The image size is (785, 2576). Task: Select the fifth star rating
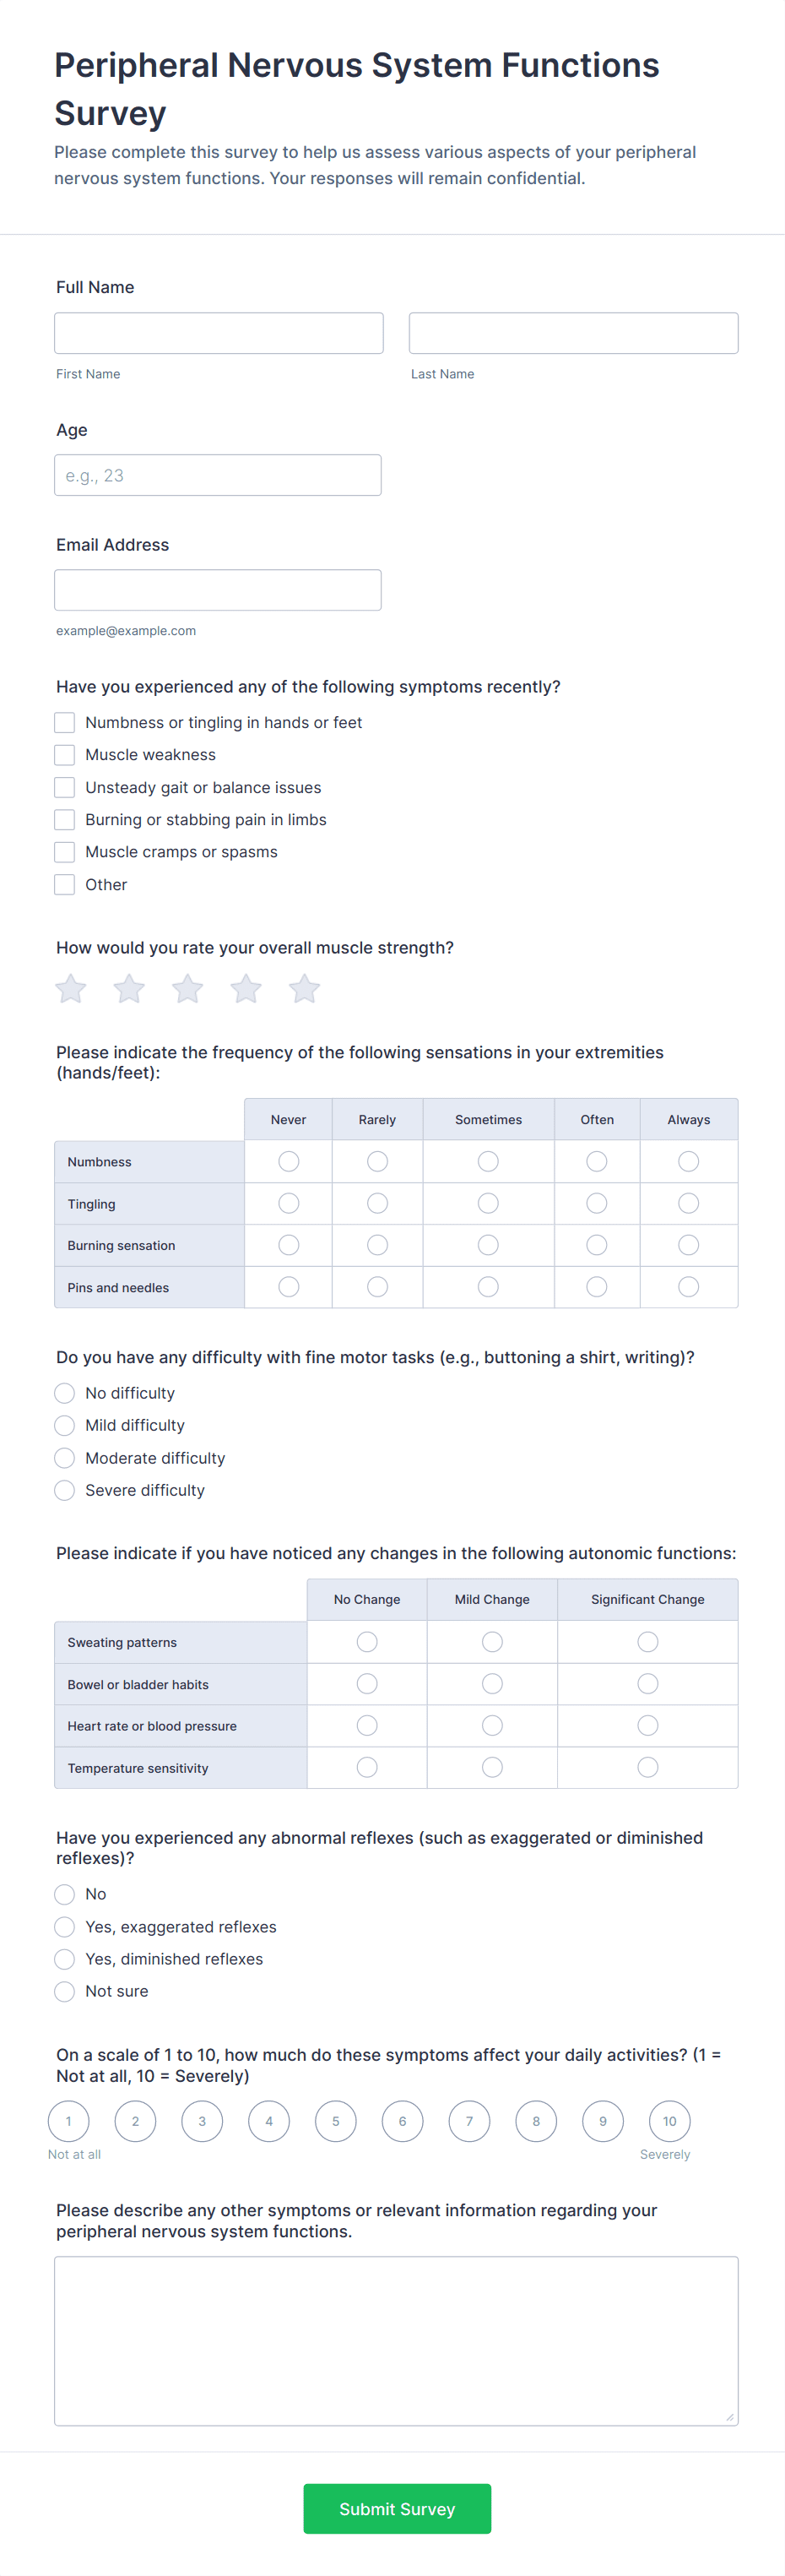[304, 989]
